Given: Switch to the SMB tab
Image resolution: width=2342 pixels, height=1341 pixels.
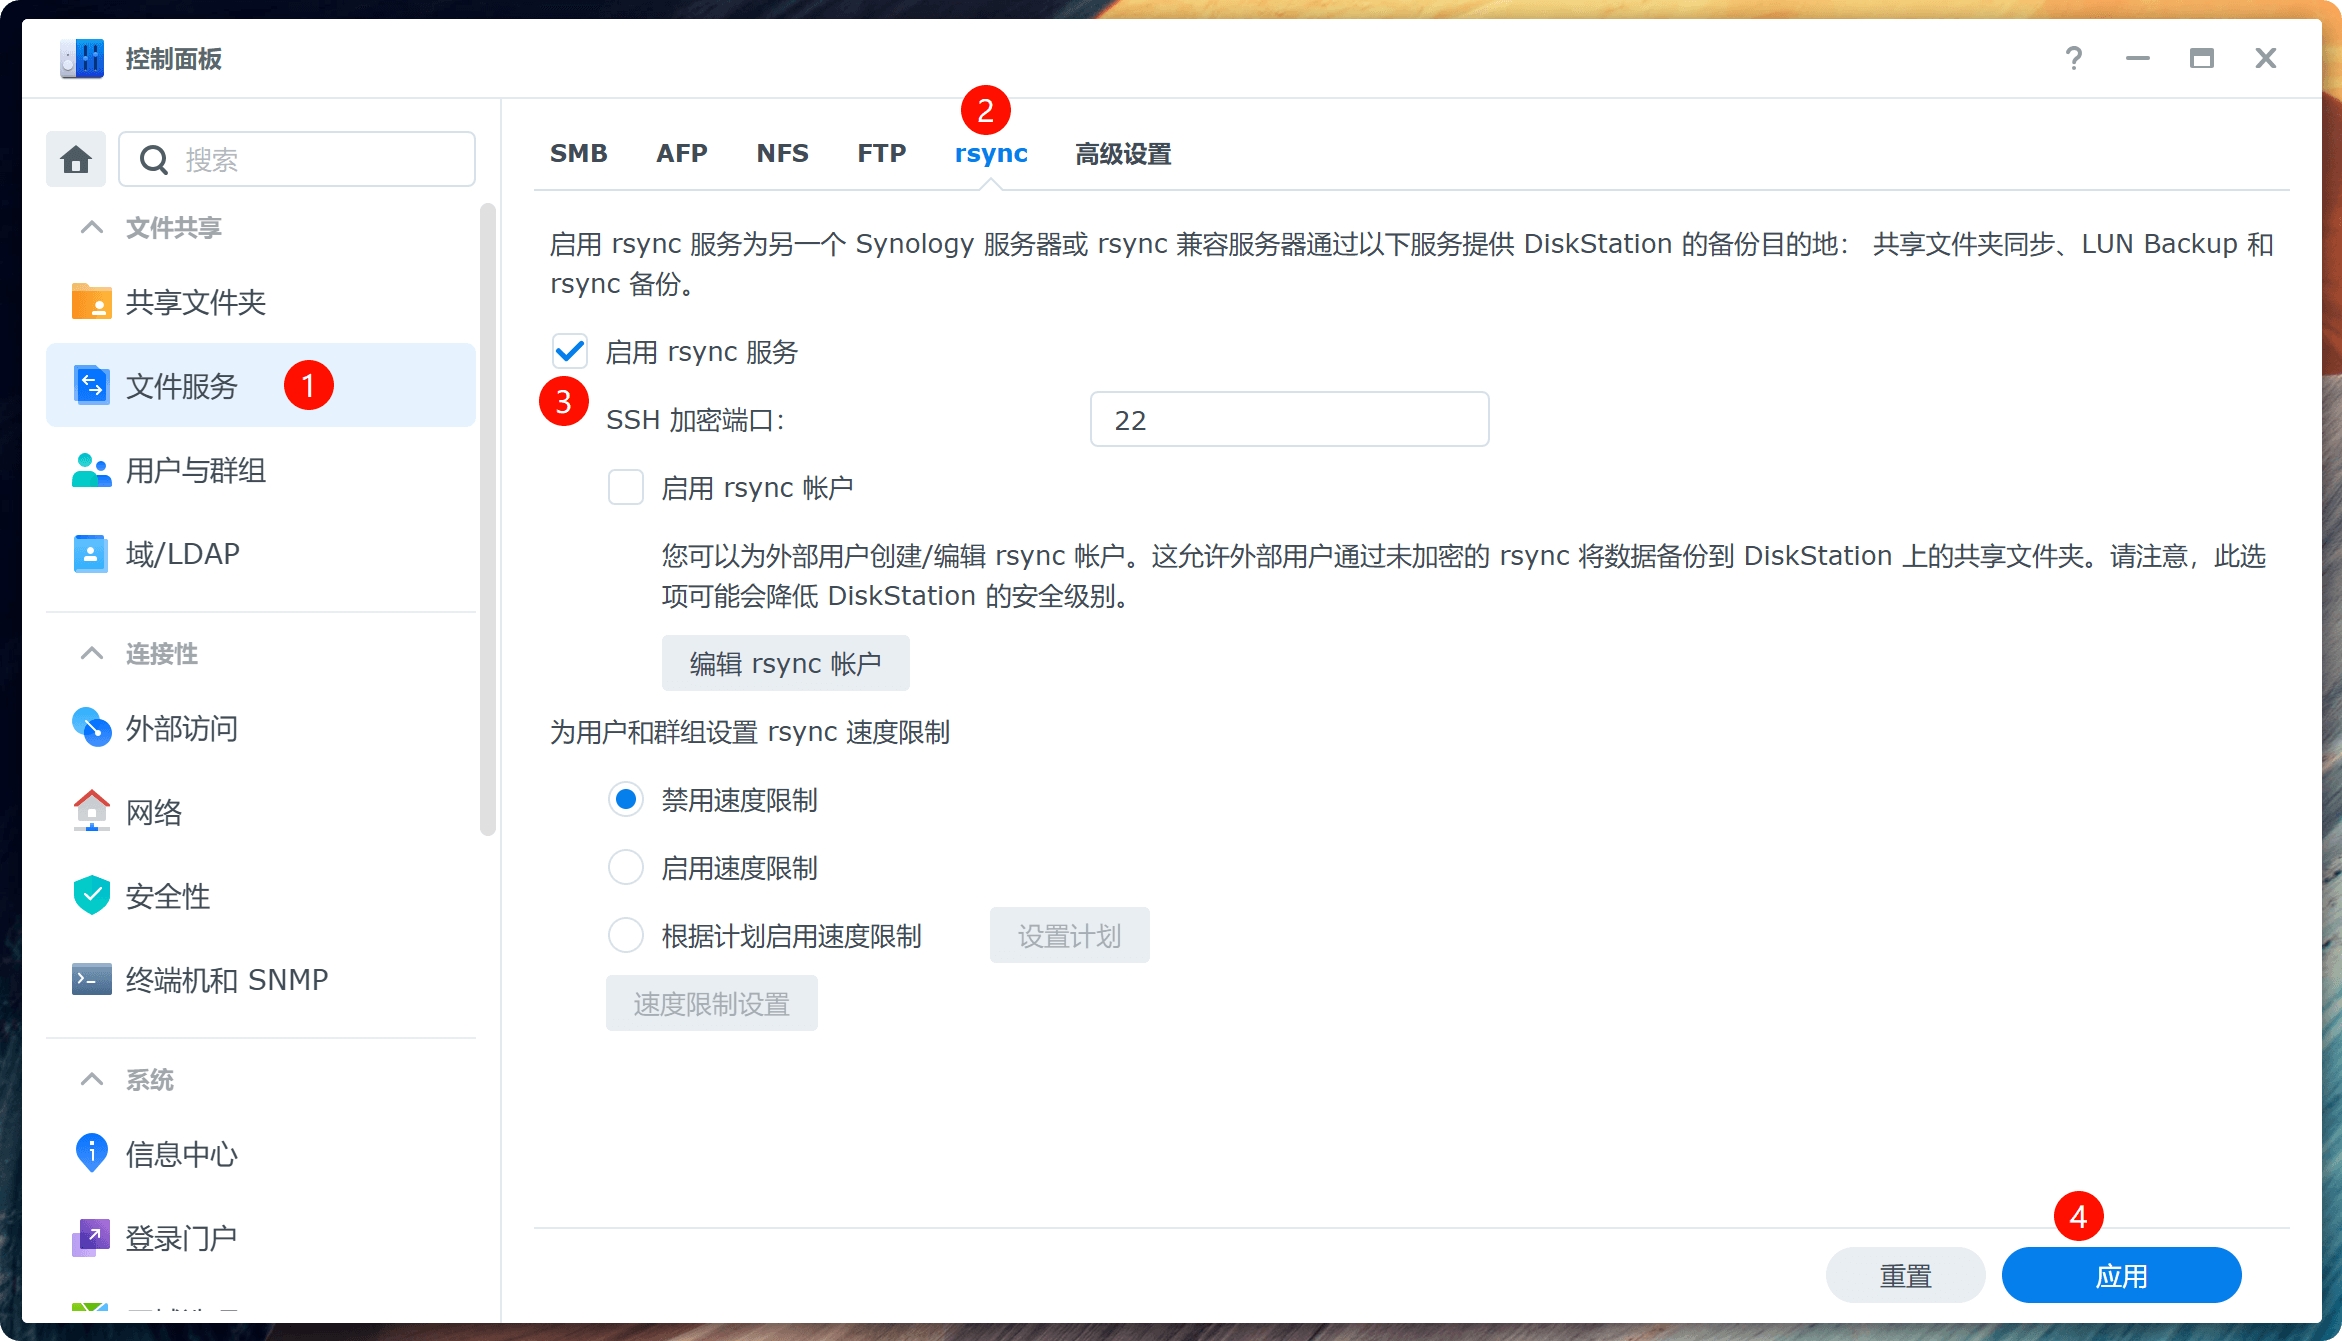Looking at the screenshot, I should click(578, 153).
